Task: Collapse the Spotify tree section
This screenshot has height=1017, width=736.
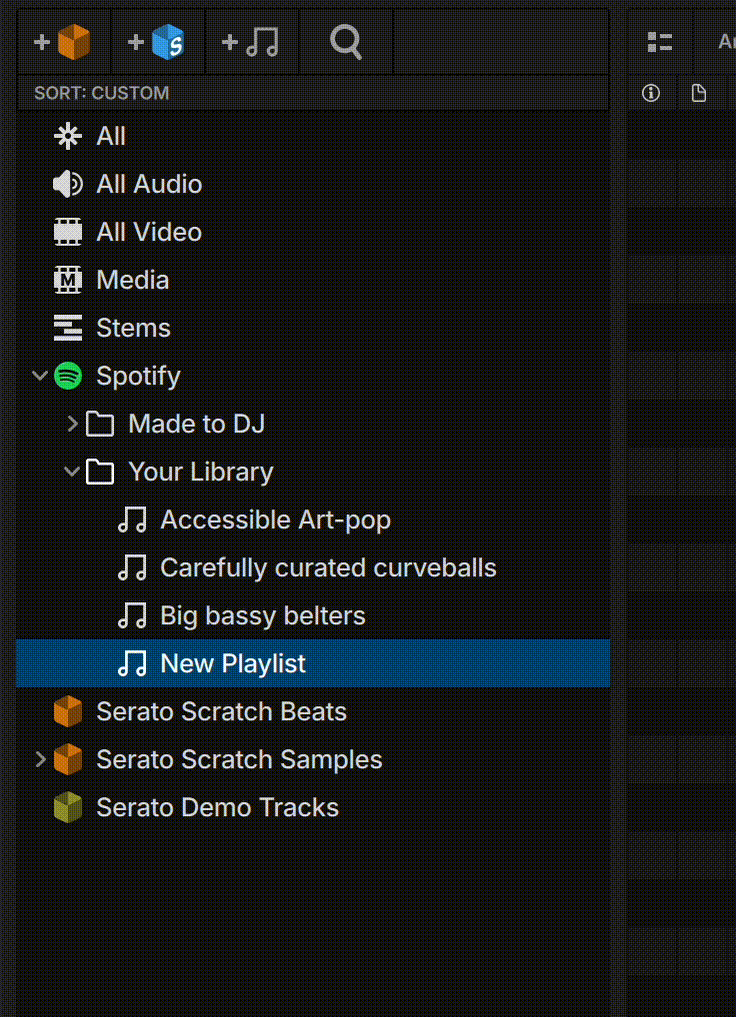Action: click(x=40, y=376)
